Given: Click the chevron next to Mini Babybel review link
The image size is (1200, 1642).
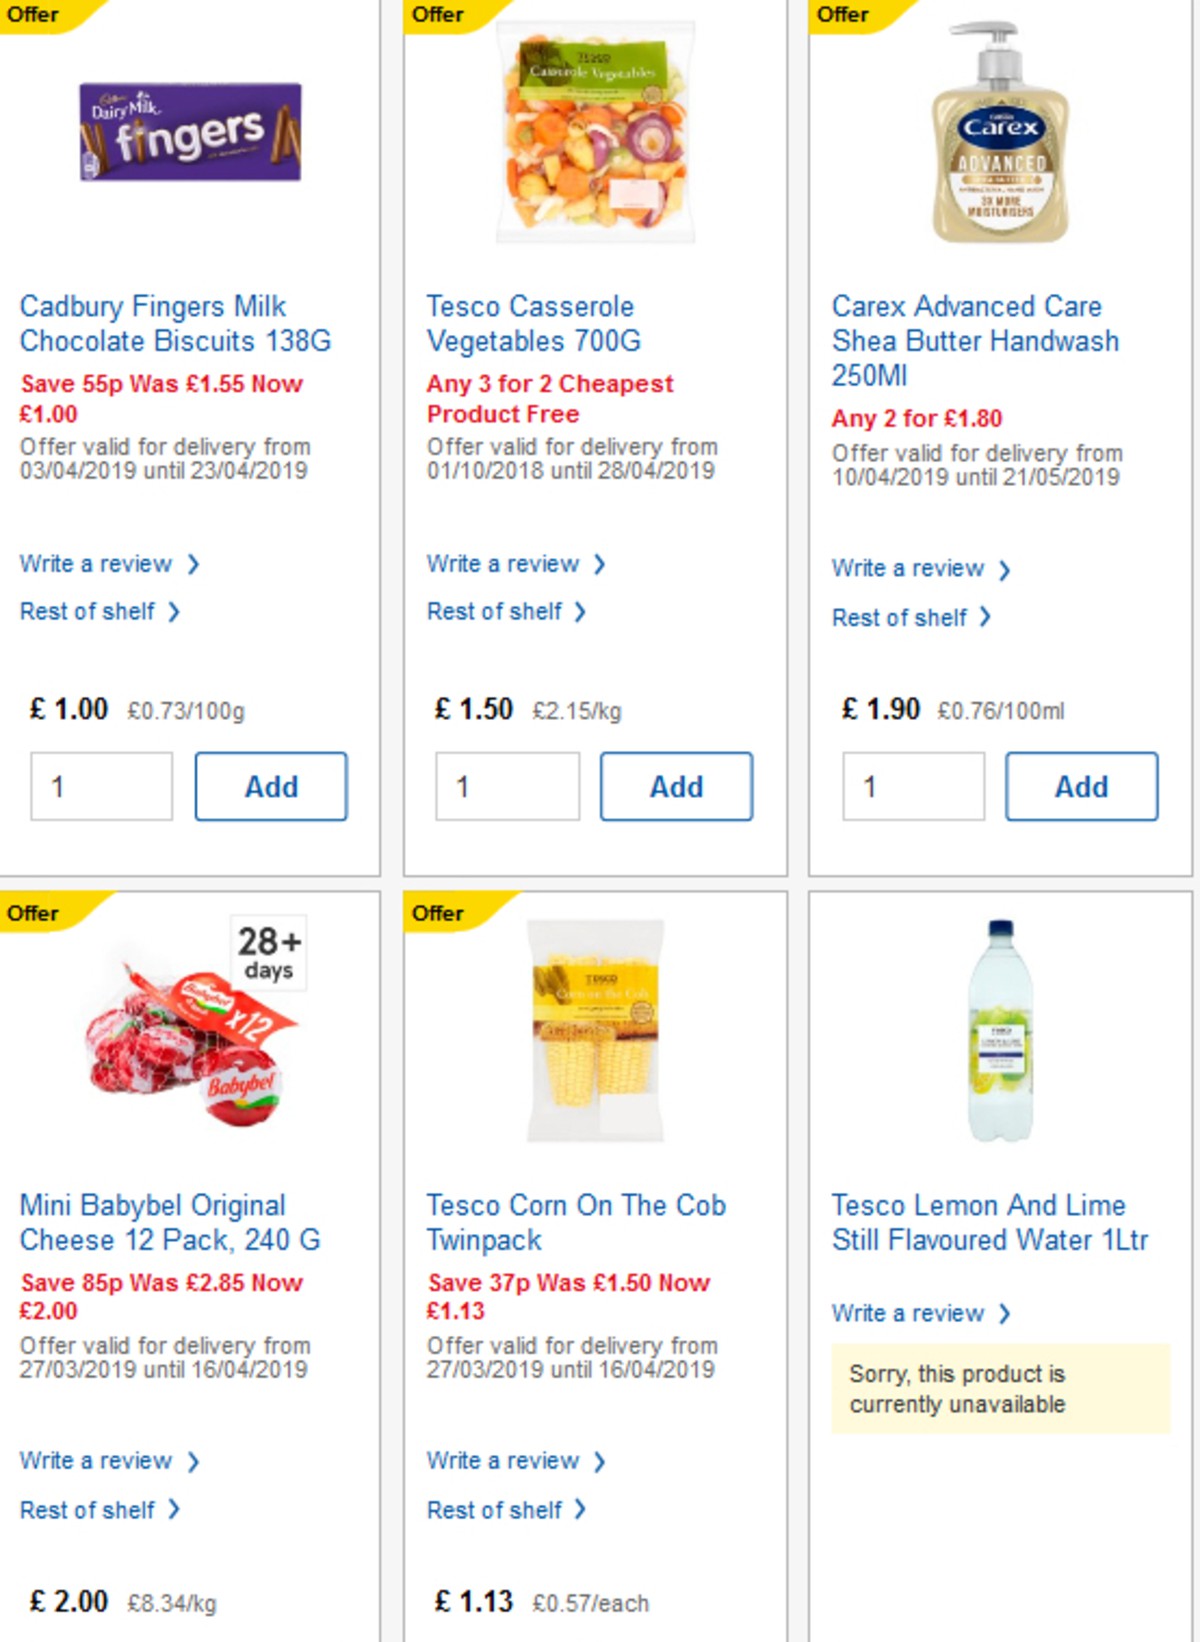Looking at the screenshot, I should click(192, 1460).
